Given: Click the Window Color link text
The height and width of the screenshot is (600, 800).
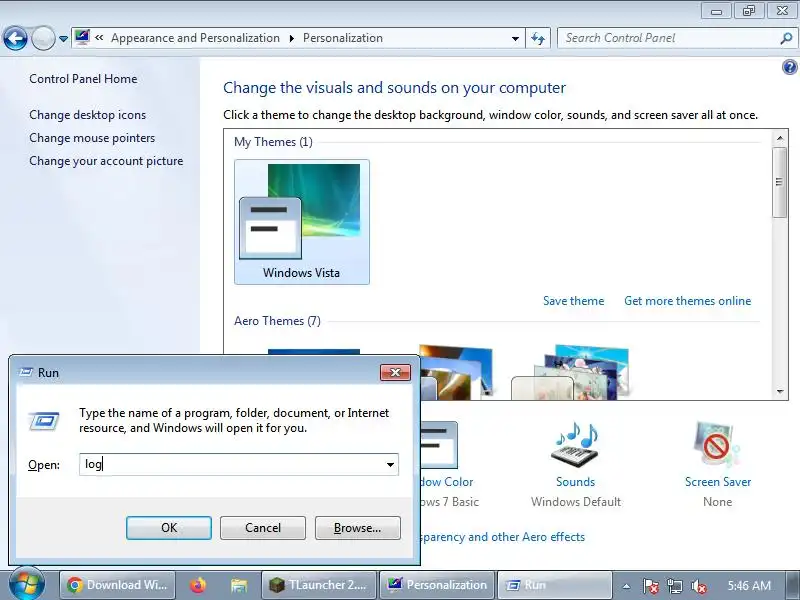Looking at the screenshot, I should point(447,482).
